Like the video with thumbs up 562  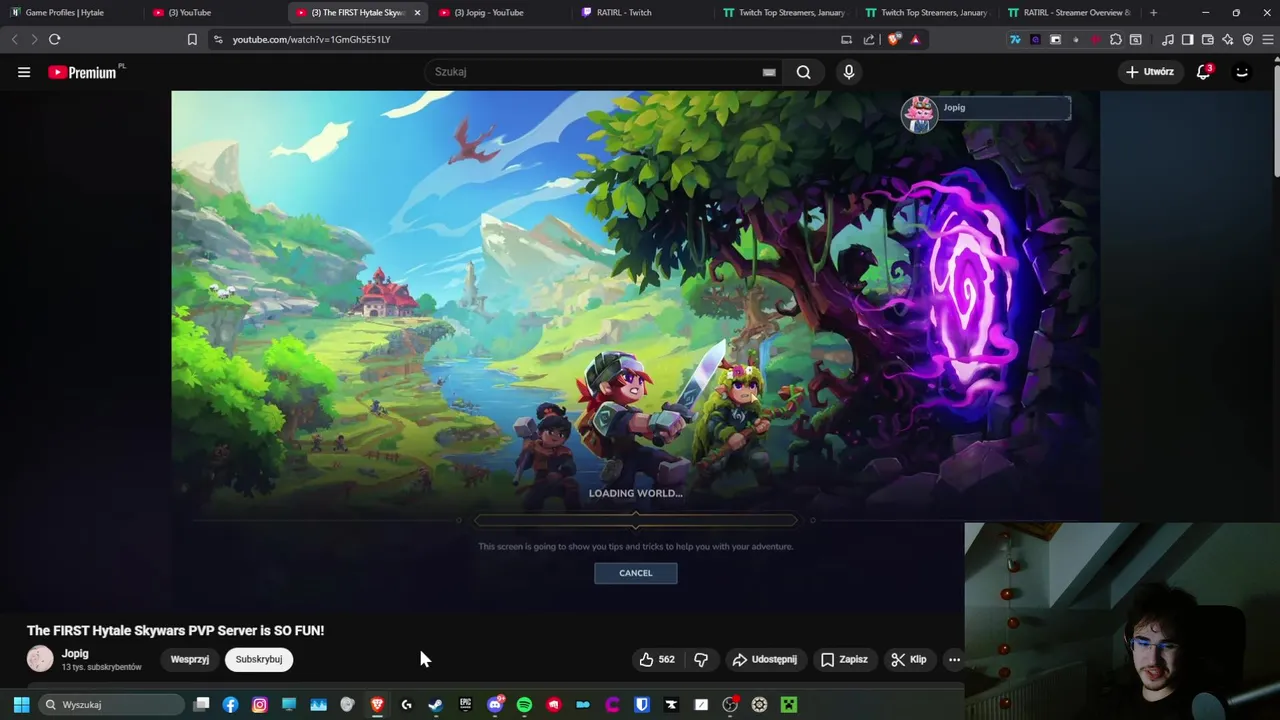657,659
